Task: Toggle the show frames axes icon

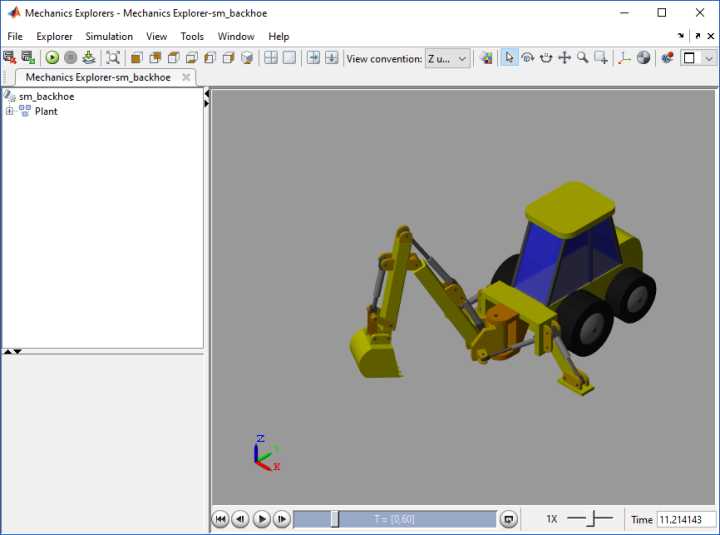Action: [624, 58]
